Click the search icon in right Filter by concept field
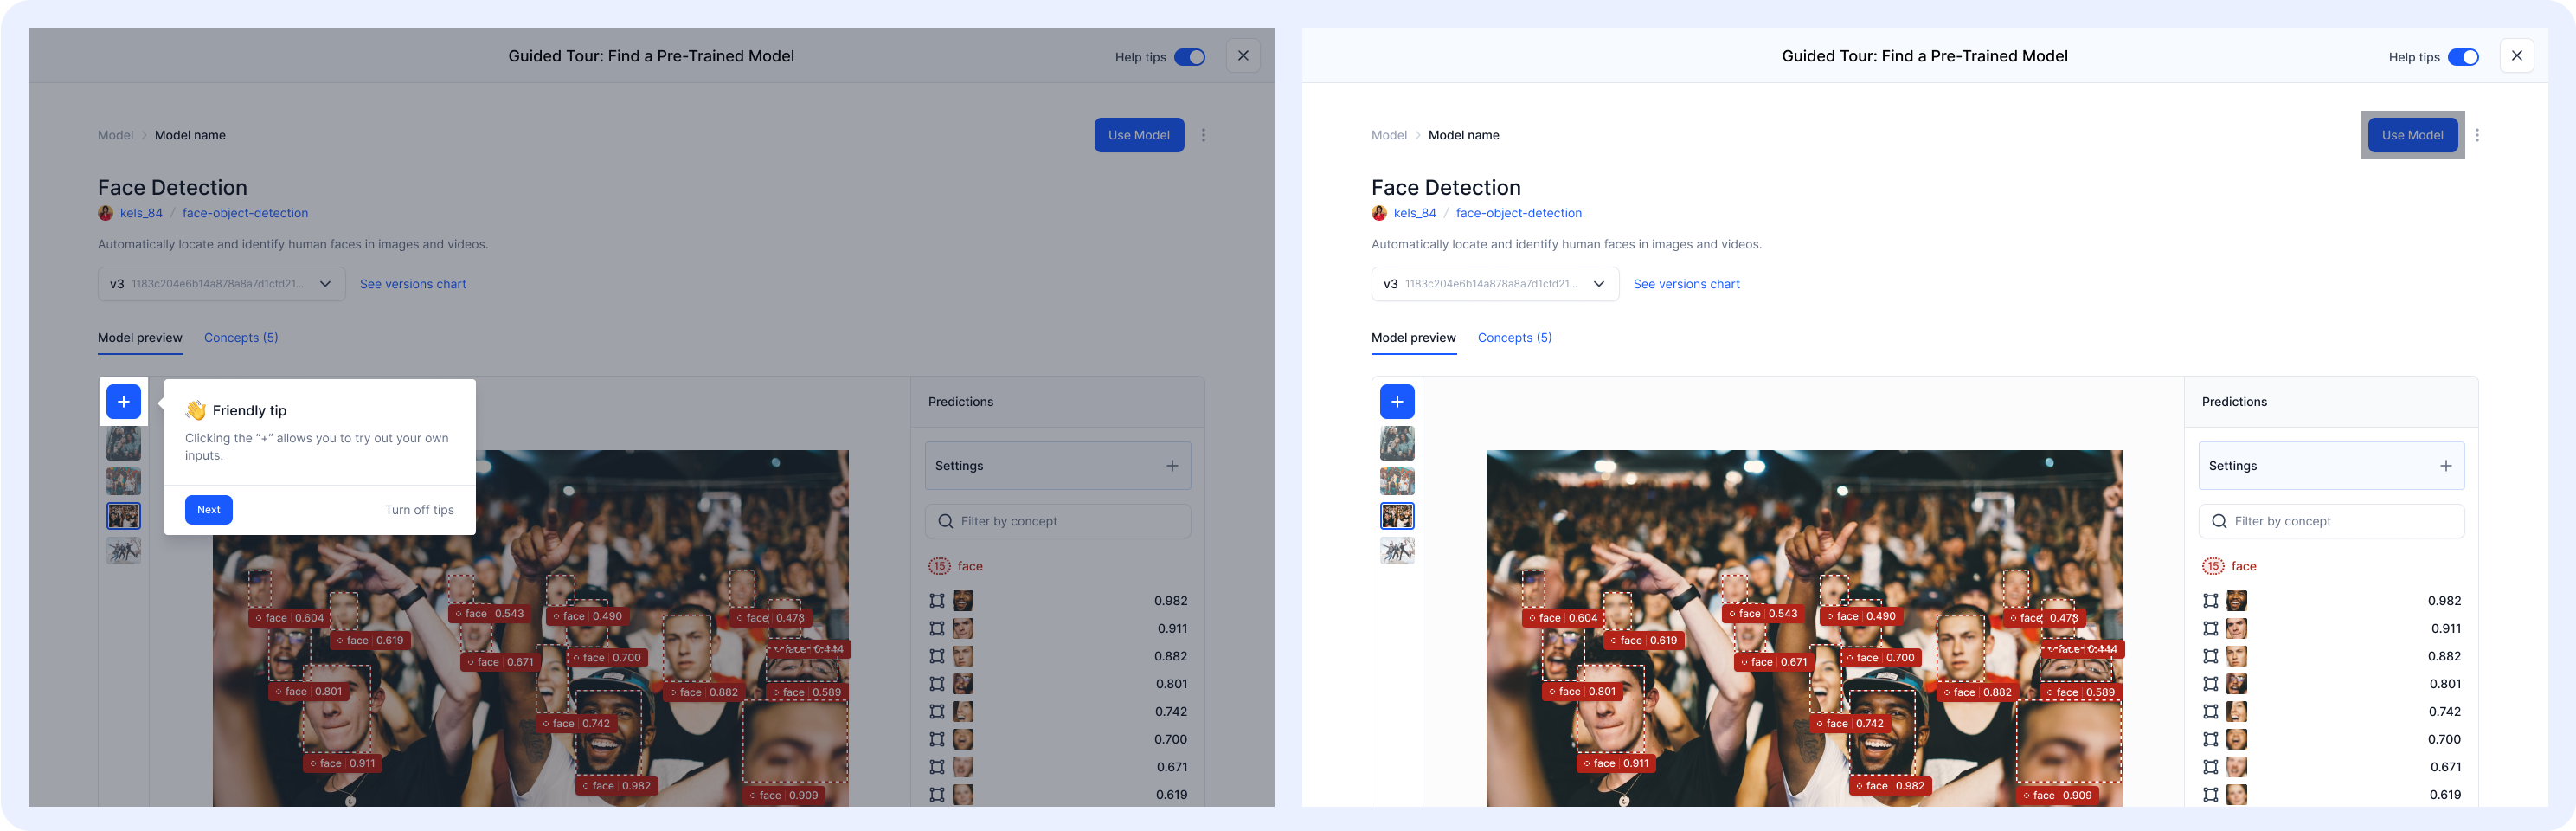 (x=2219, y=521)
